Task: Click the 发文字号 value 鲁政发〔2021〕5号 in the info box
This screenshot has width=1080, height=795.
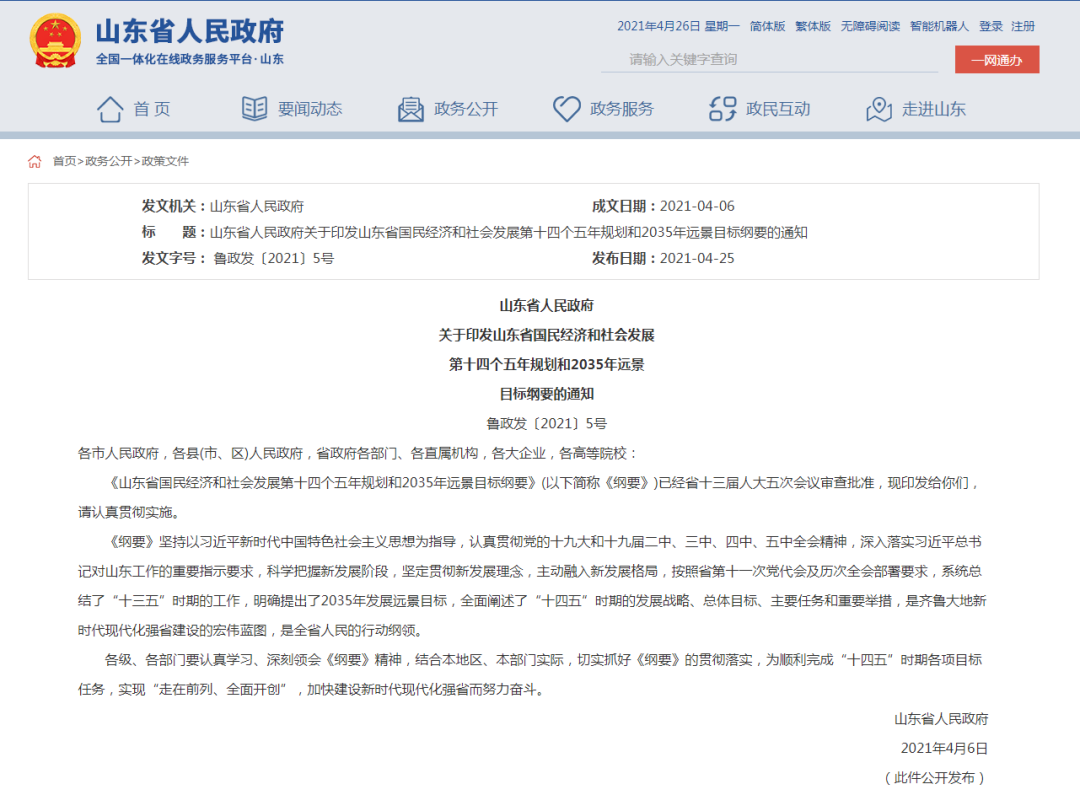Action: pyautogui.click(x=273, y=258)
